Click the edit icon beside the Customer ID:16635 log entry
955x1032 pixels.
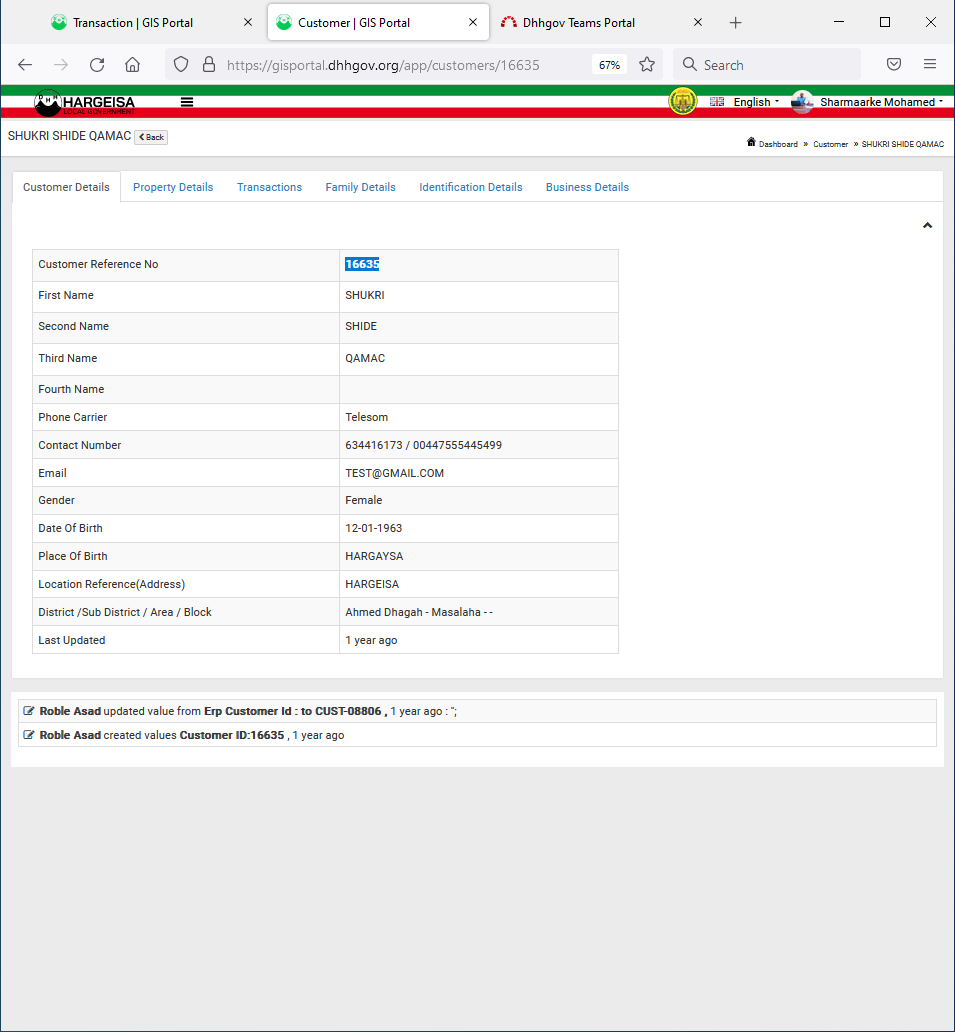29,735
